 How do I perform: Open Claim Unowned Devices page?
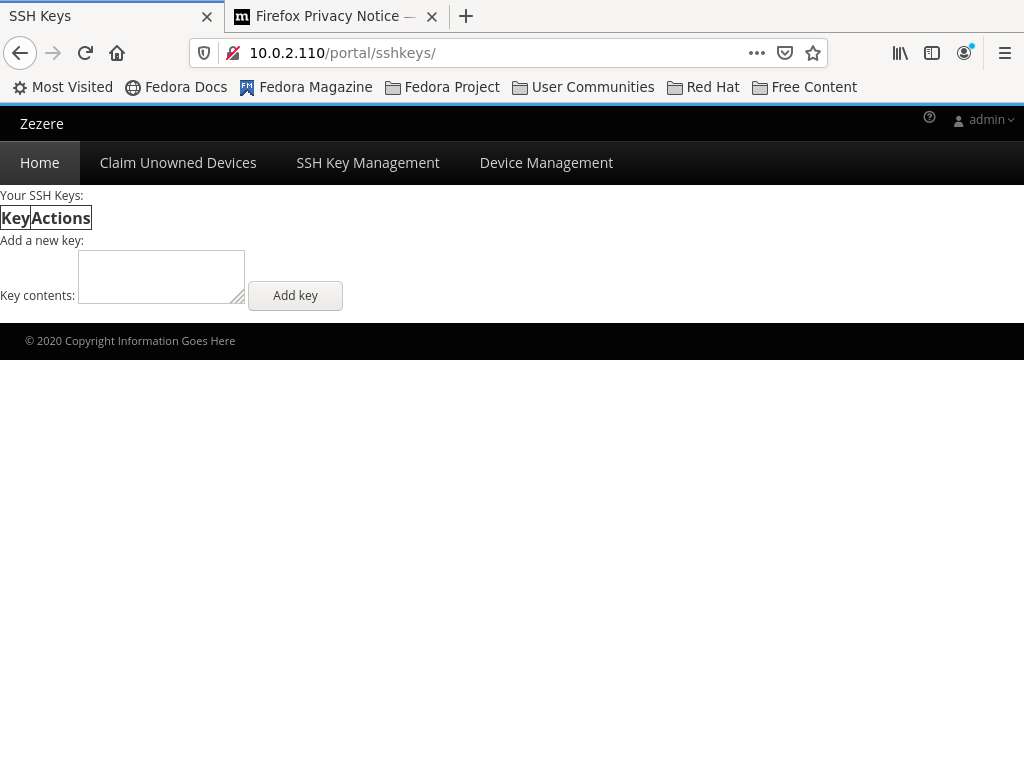178,163
